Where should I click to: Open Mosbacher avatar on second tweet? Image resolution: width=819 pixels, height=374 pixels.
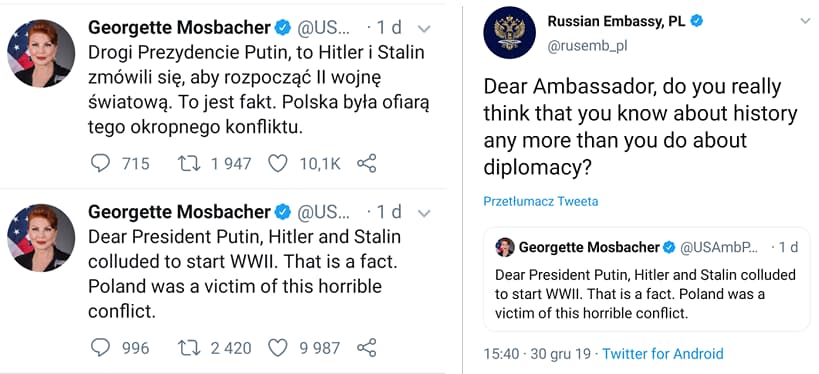[41, 238]
